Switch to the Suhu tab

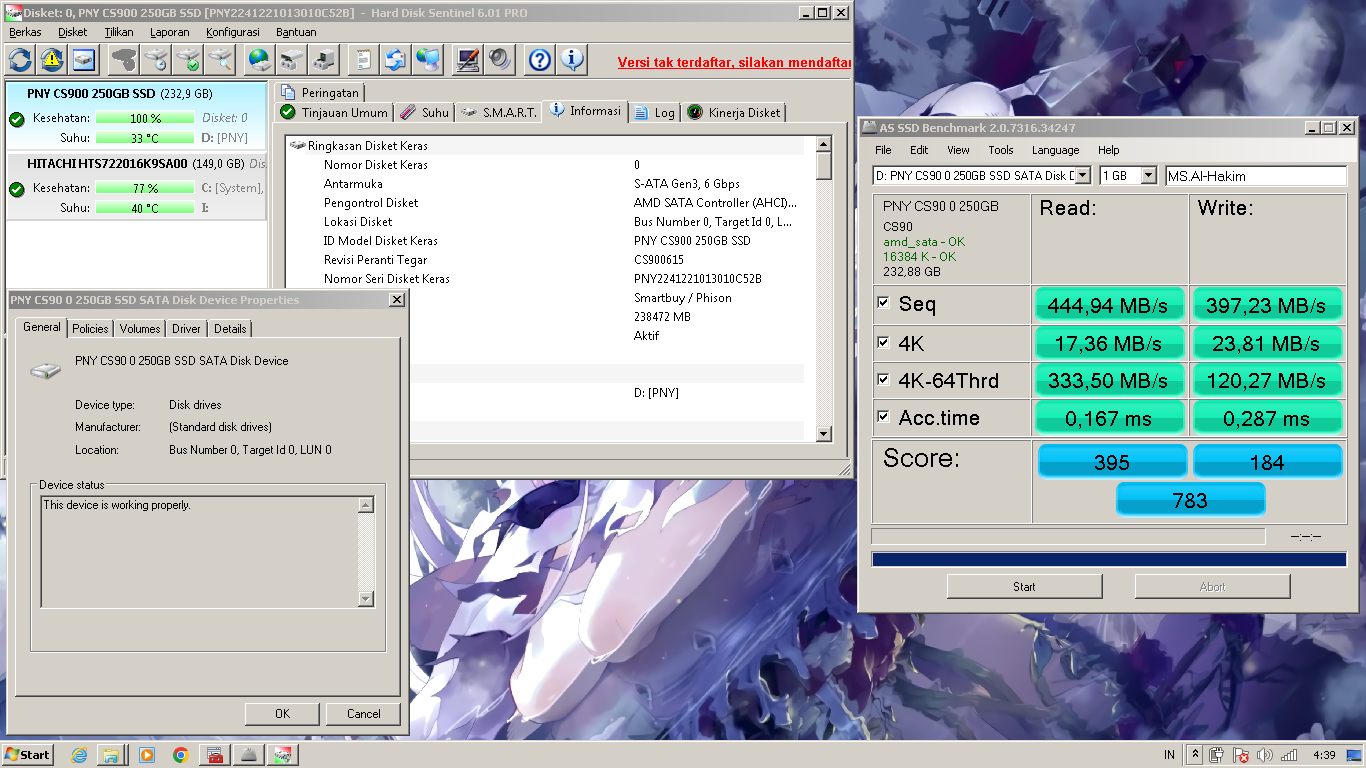(x=425, y=113)
